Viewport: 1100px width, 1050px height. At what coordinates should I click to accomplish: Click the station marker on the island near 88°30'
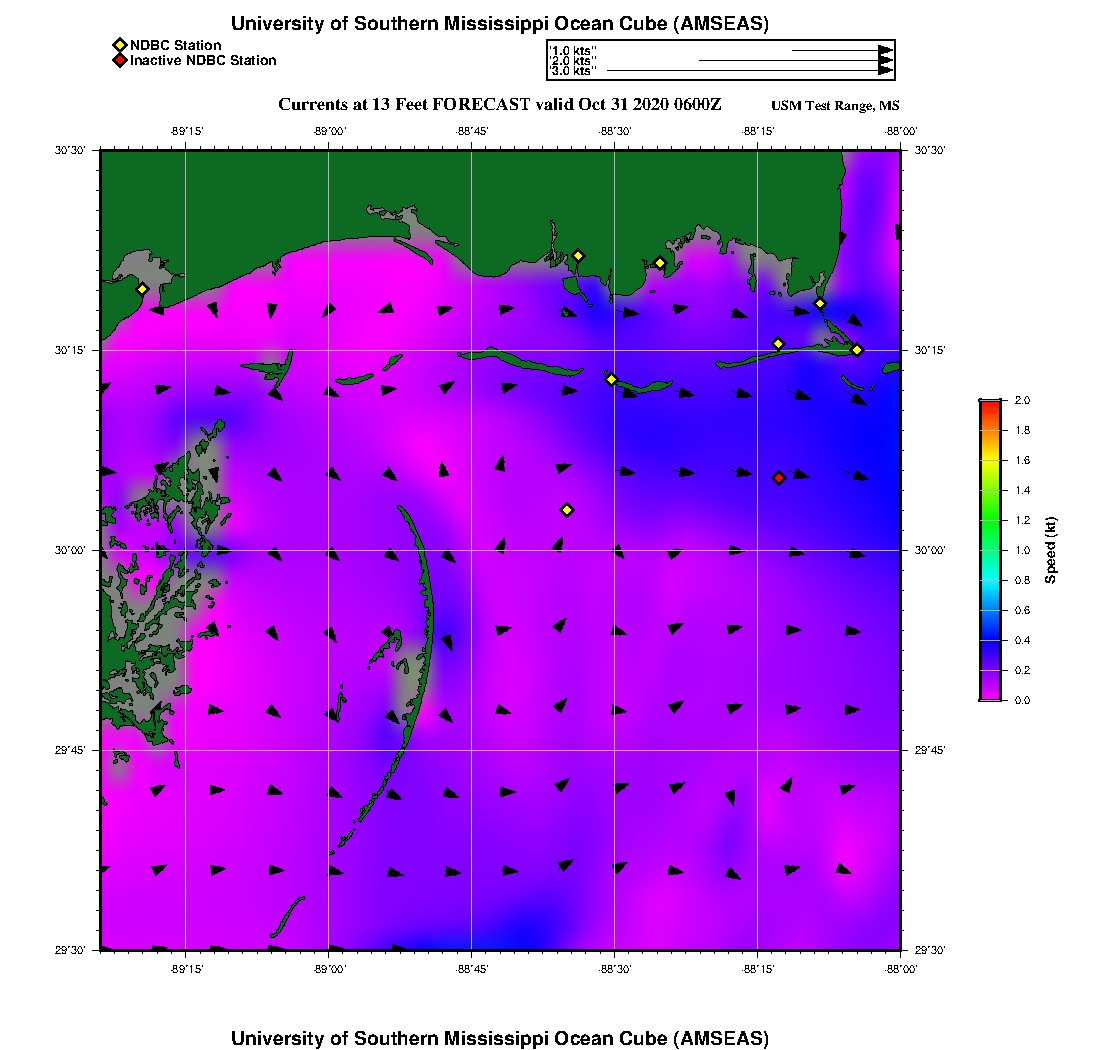pyautogui.click(x=612, y=379)
